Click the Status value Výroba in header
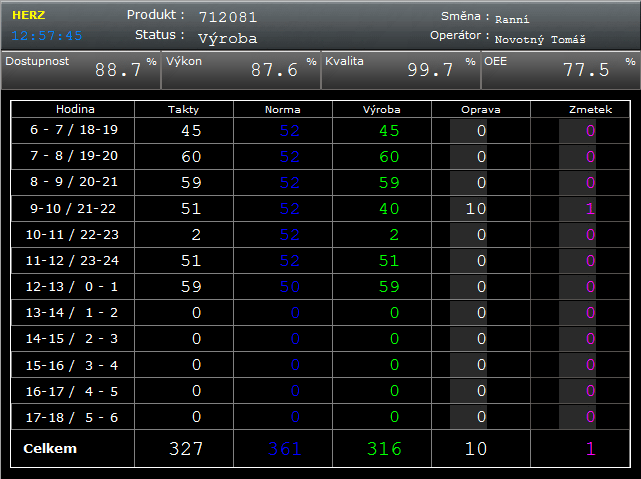 coord(227,38)
